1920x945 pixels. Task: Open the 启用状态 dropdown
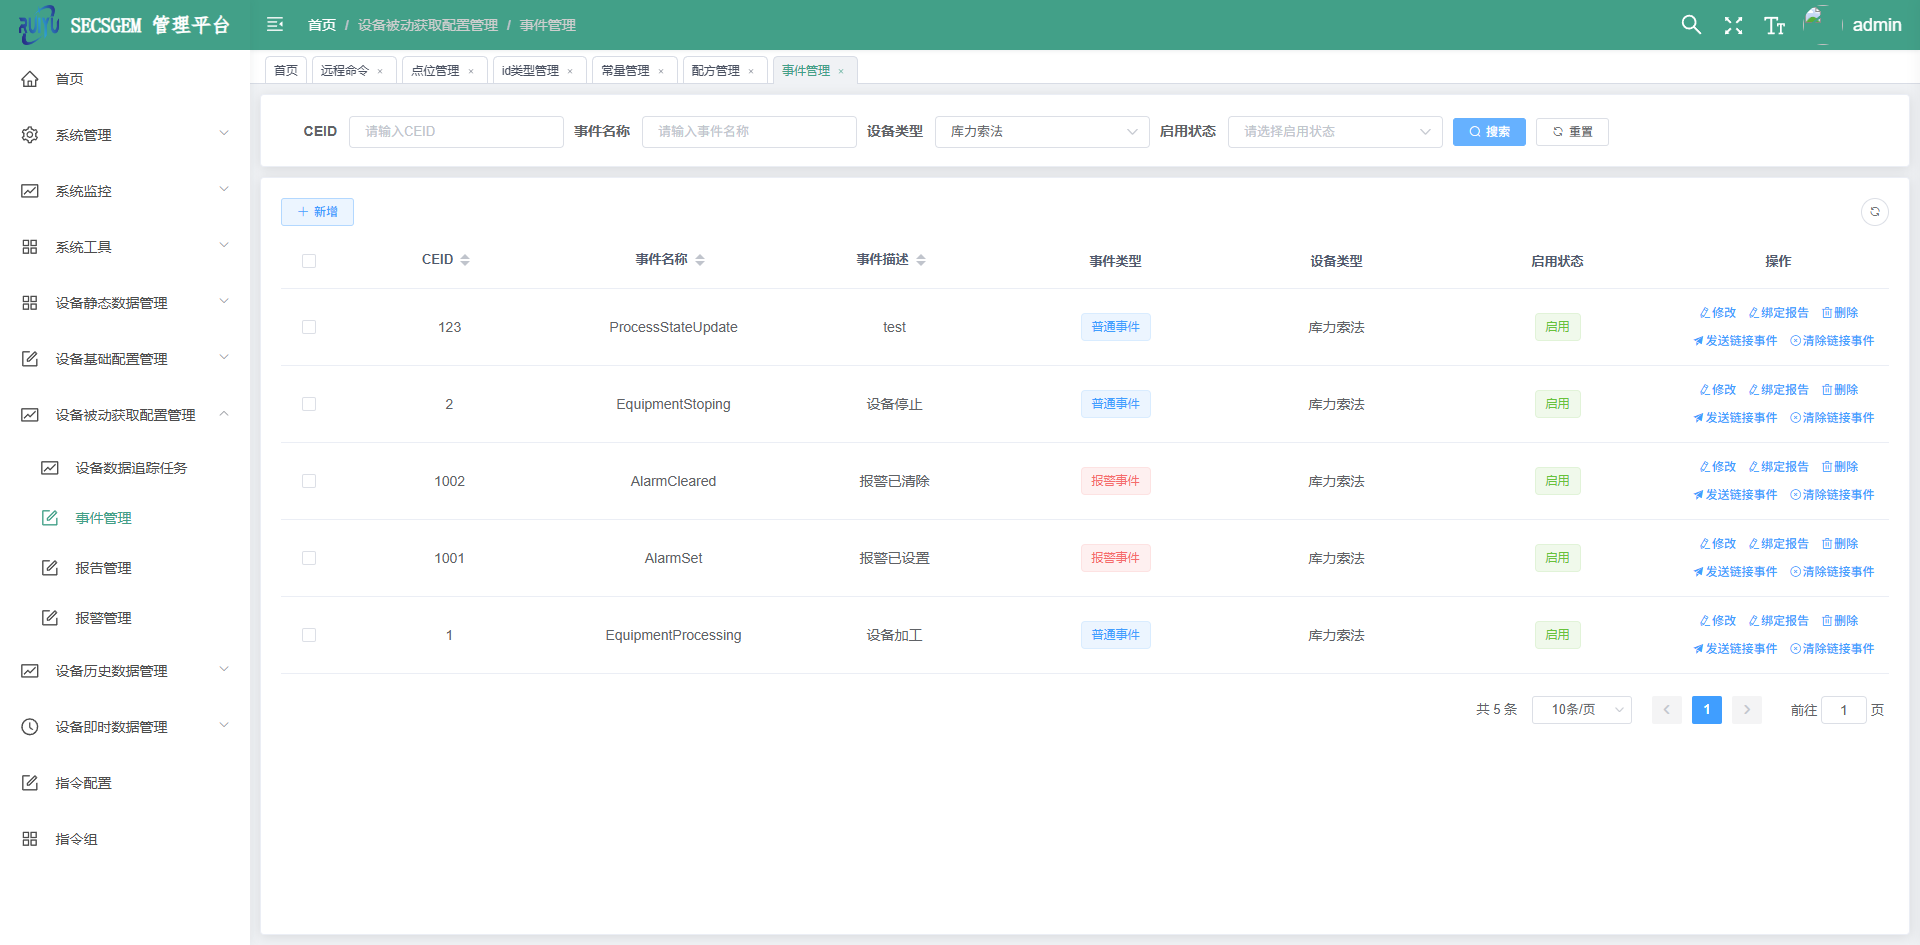1334,132
